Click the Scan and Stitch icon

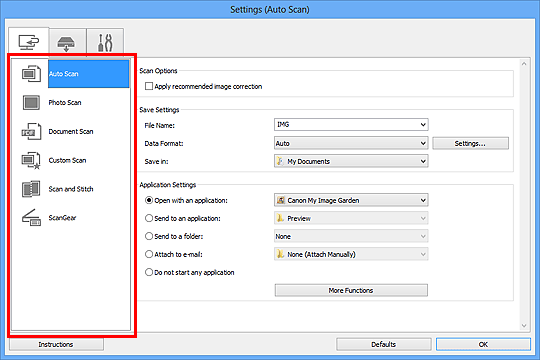click(31, 189)
